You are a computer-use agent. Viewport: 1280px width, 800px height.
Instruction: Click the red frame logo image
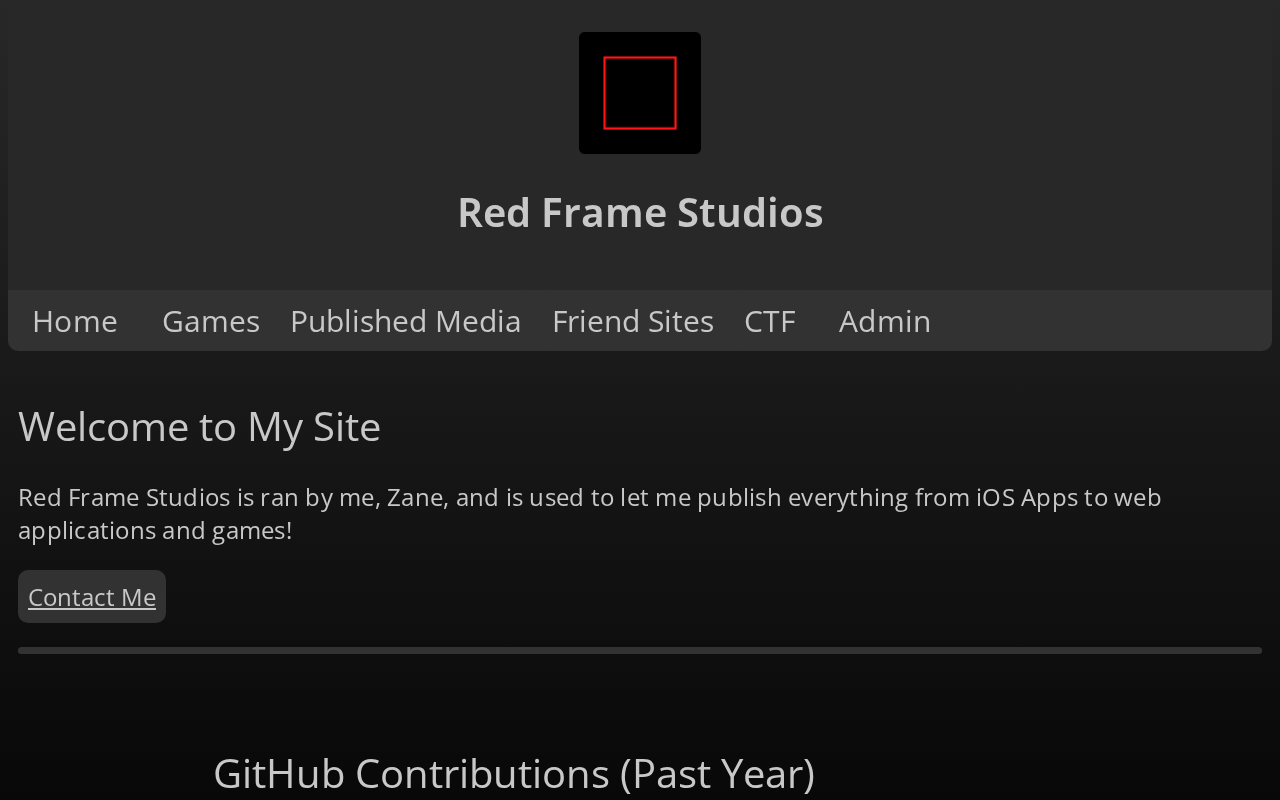(x=640, y=93)
